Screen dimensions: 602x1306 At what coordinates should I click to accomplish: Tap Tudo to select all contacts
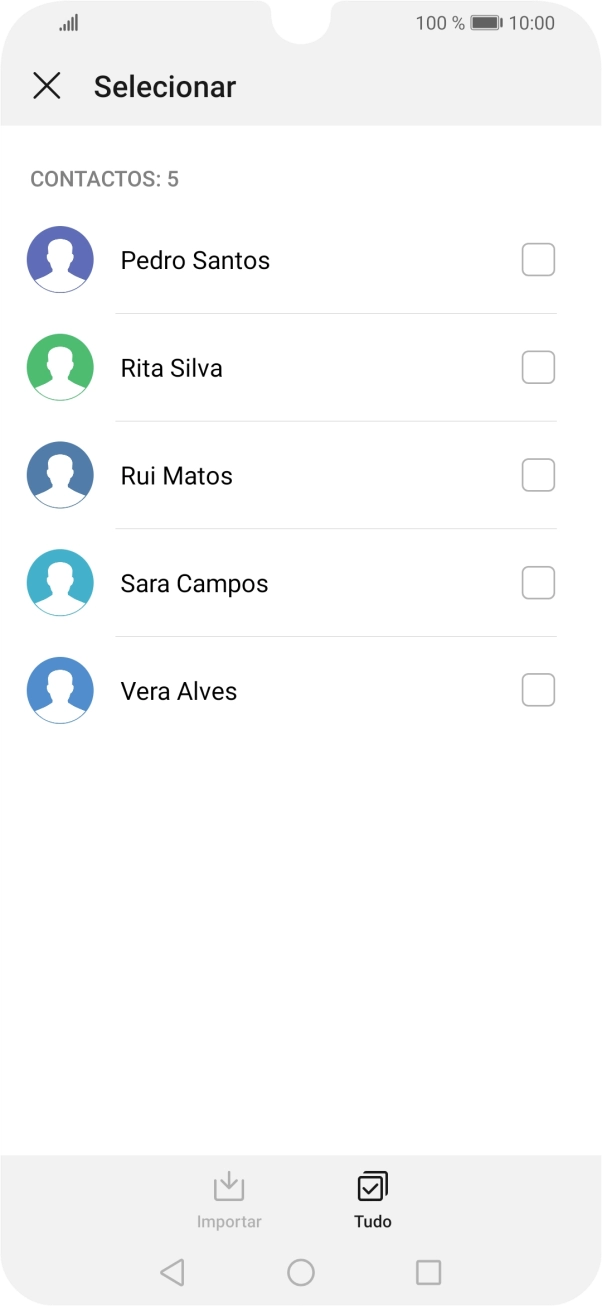[x=371, y=1197]
